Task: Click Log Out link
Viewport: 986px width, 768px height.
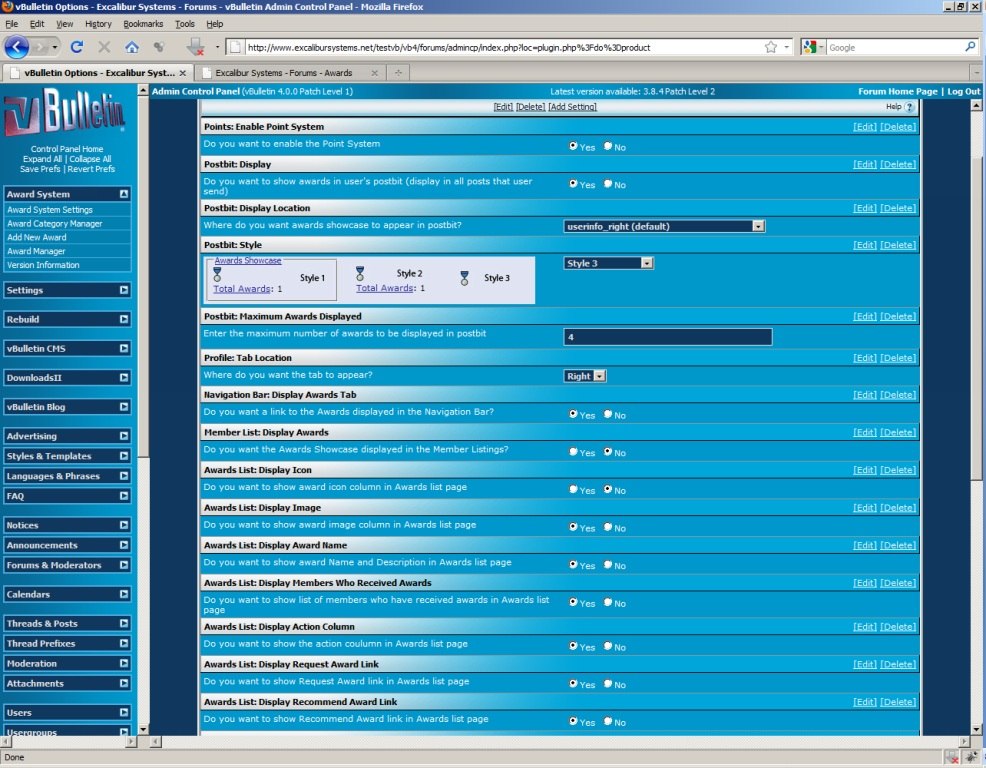Action: 963,91
